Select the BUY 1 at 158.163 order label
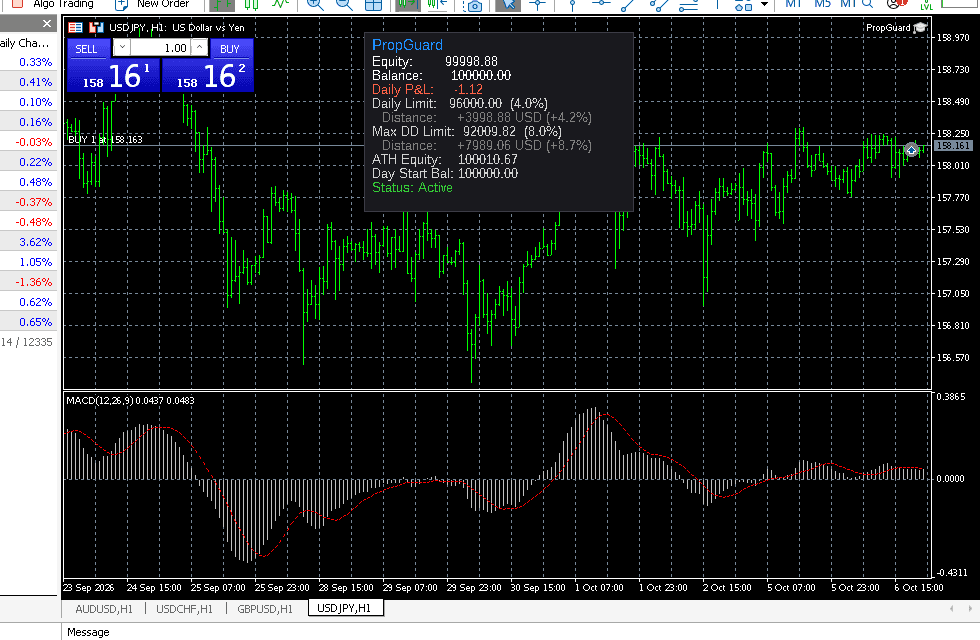 coord(105,139)
